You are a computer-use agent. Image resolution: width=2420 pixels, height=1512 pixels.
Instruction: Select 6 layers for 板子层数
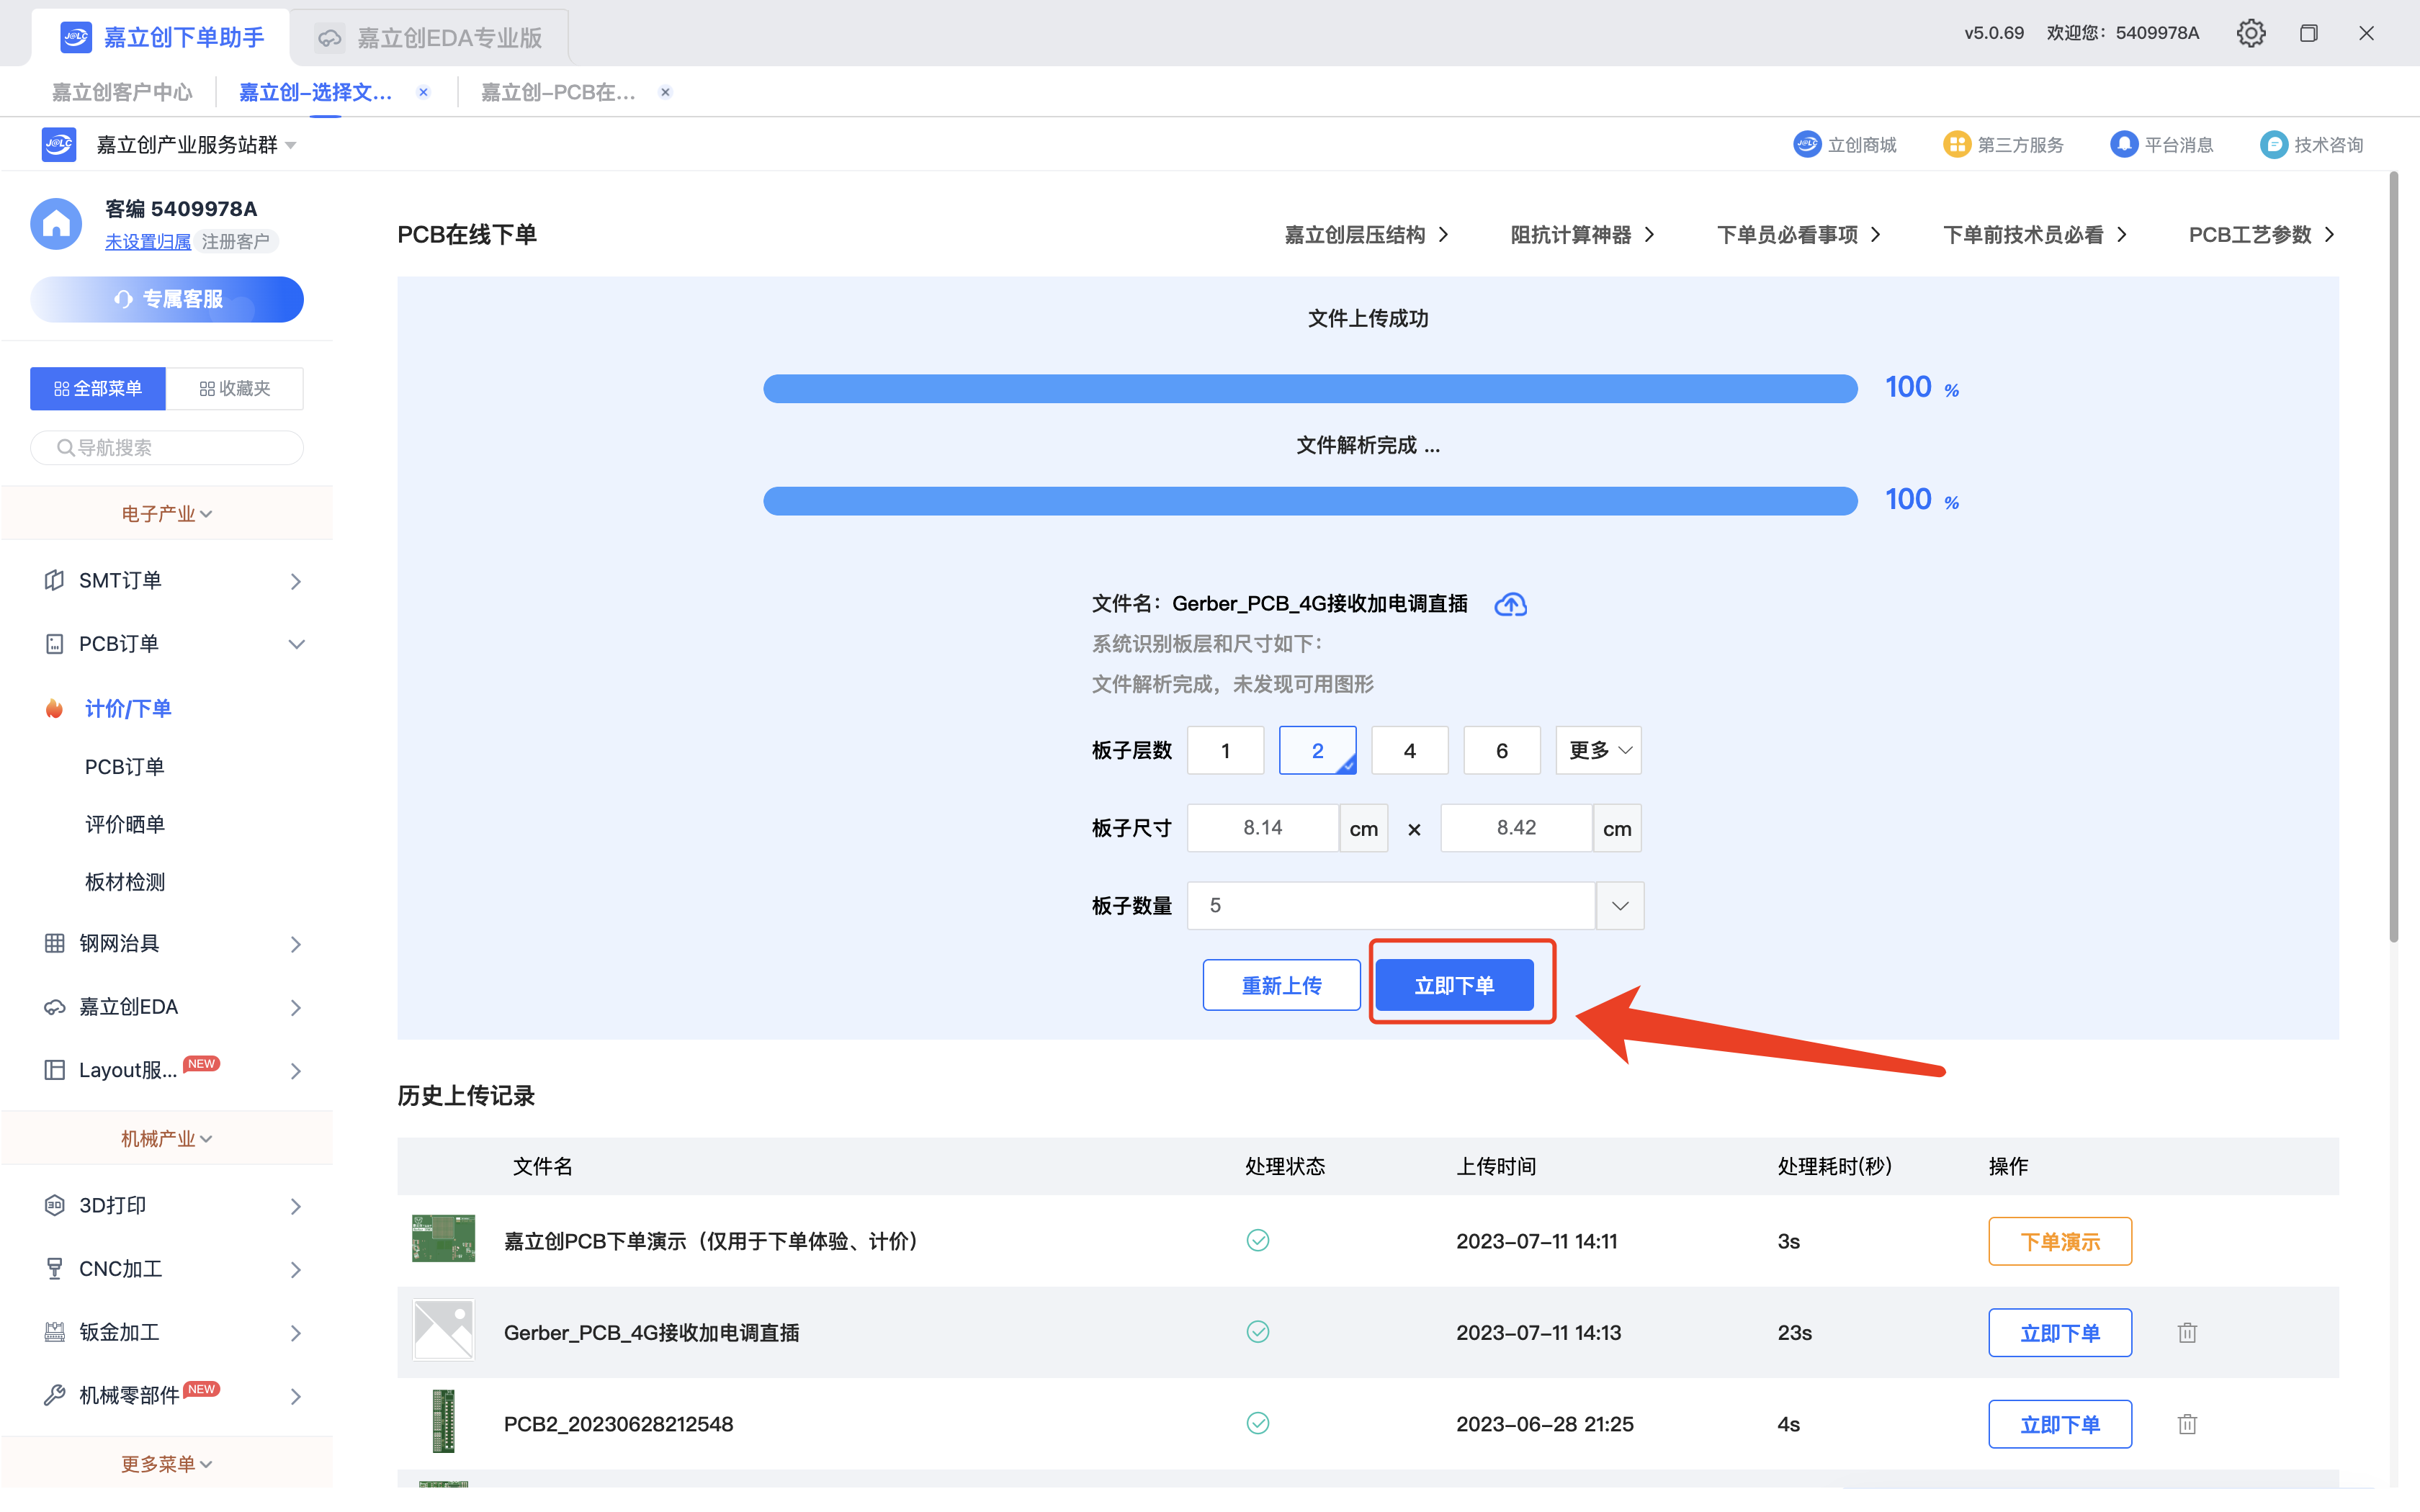[x=1501, y=750]
